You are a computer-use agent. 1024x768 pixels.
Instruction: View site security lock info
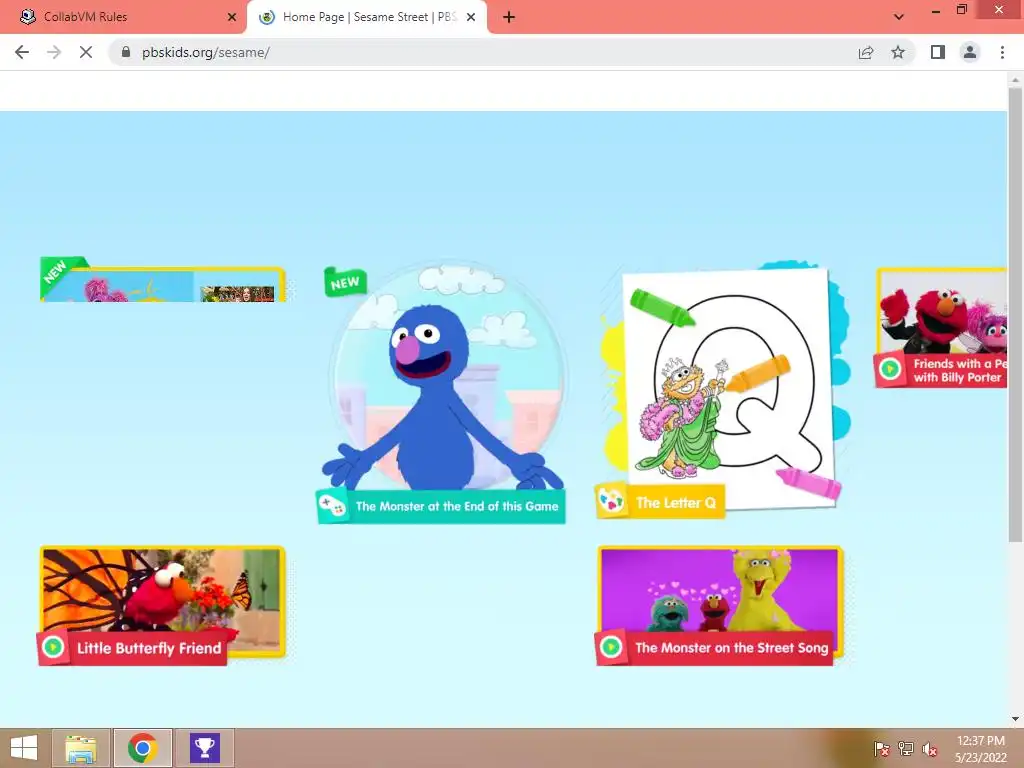[126, 52]
